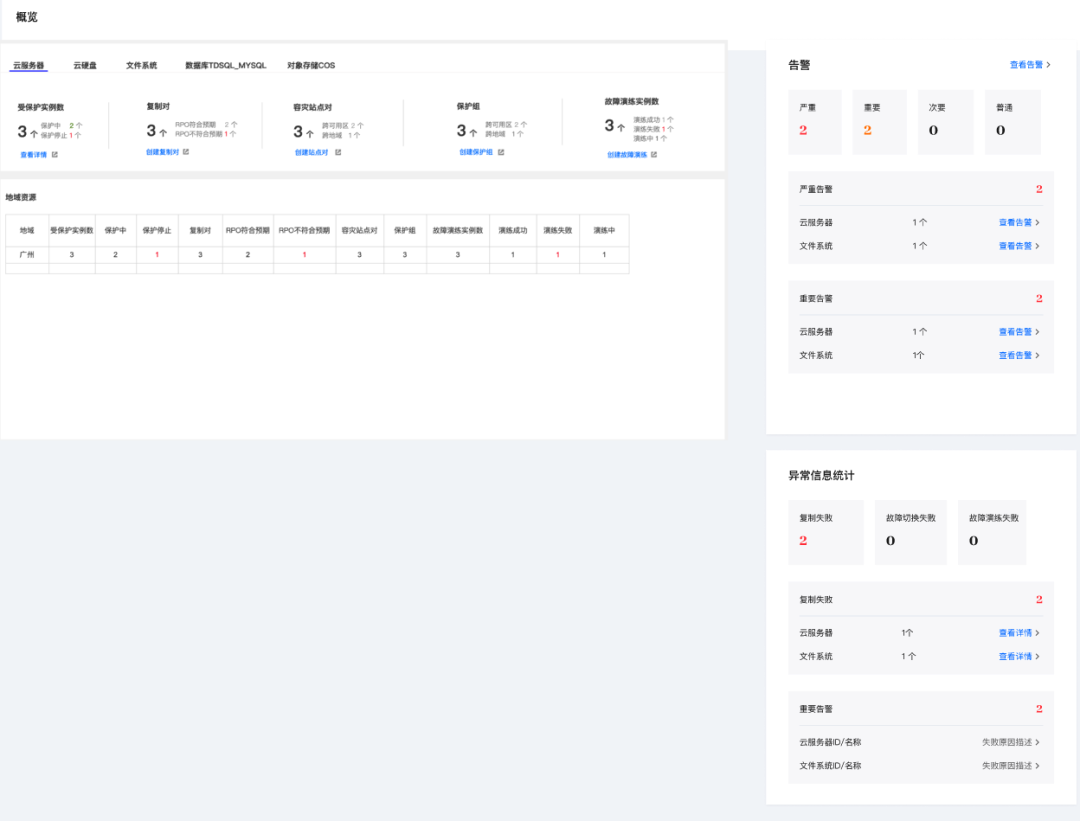The height and width of the screenshot is (821, 1080).
Task: Expand 失败原因描述 for 文件系统ID/名称
Action: 1010,765
